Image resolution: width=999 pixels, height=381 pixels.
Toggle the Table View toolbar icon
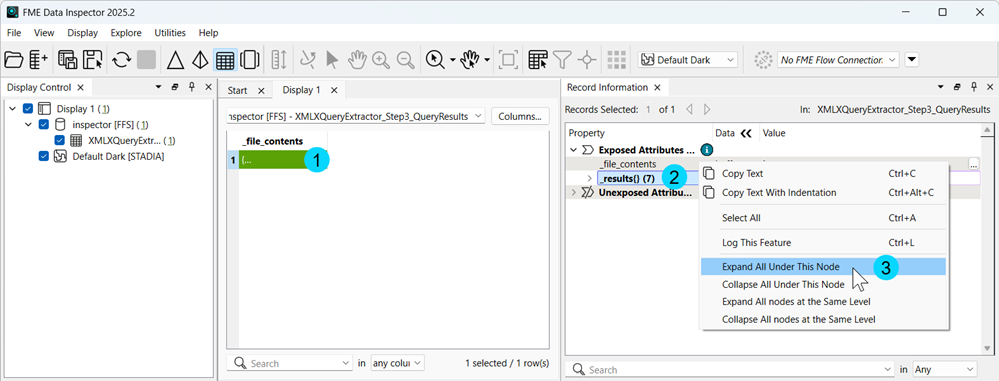point(225,60)
